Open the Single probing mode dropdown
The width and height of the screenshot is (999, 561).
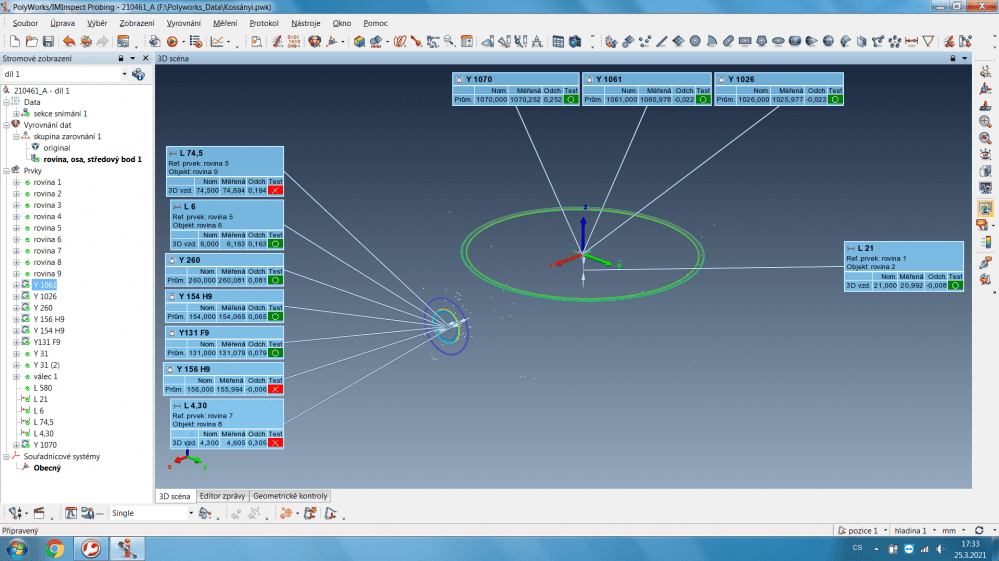191,513
